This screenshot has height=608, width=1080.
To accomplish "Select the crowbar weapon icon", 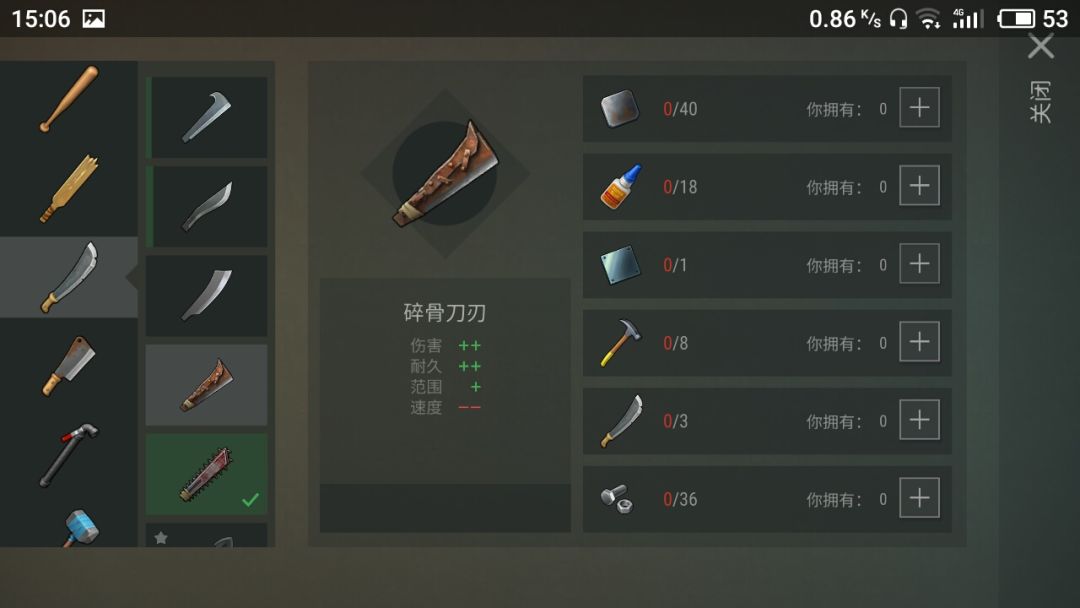I will (x=68, y=455).
